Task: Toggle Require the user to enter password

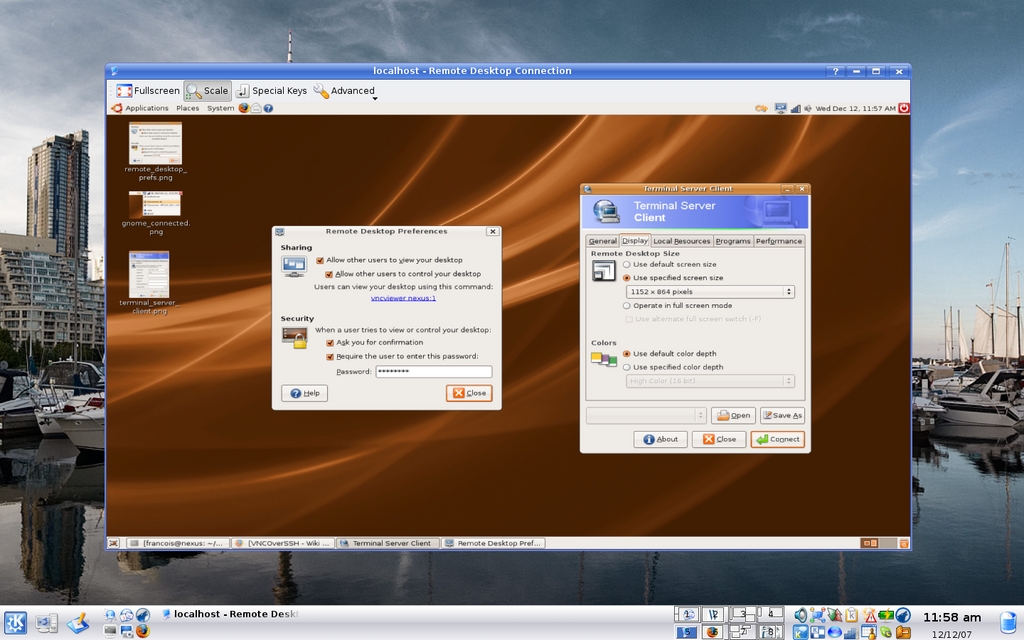Action: point(330,356)
